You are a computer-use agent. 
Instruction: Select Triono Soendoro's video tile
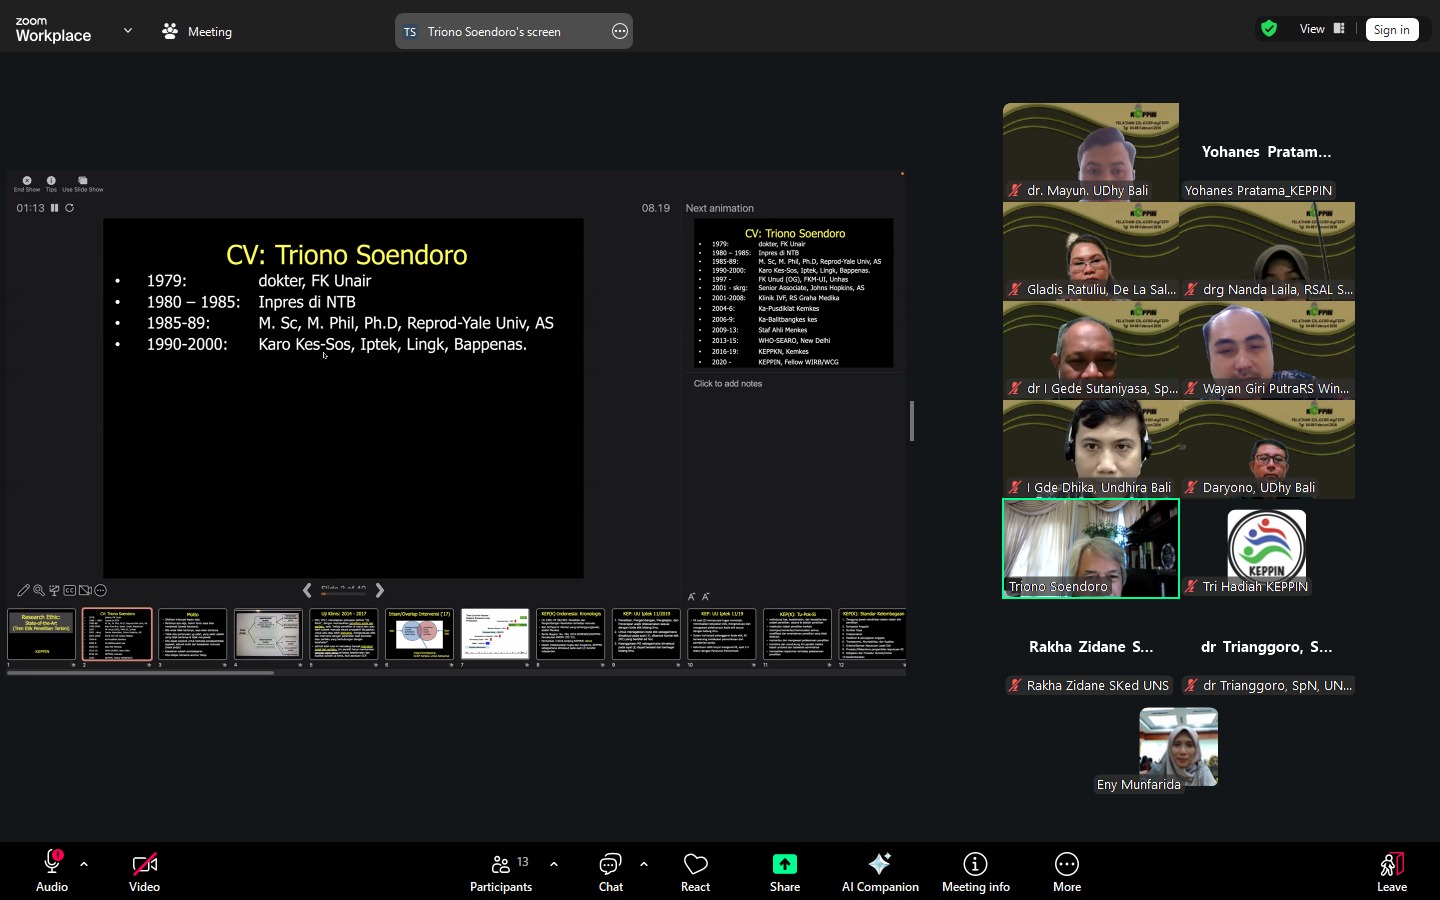coord(1091,548)
